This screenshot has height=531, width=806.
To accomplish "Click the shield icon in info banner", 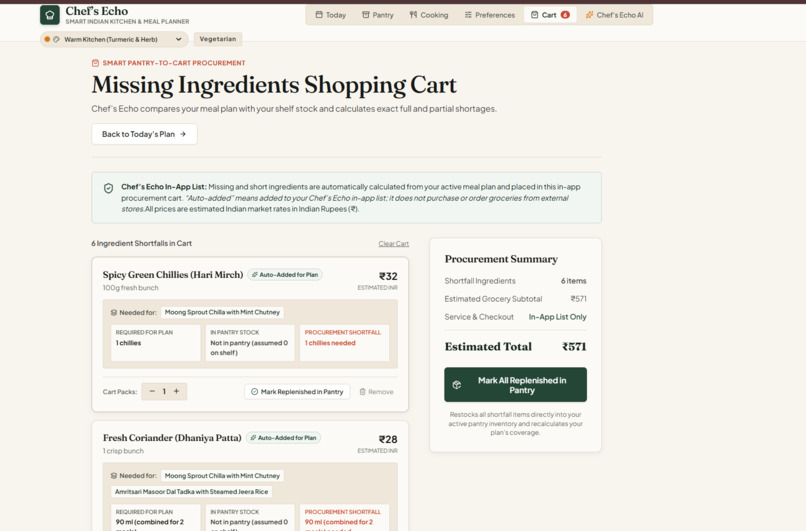I will [x=108, y=188].
